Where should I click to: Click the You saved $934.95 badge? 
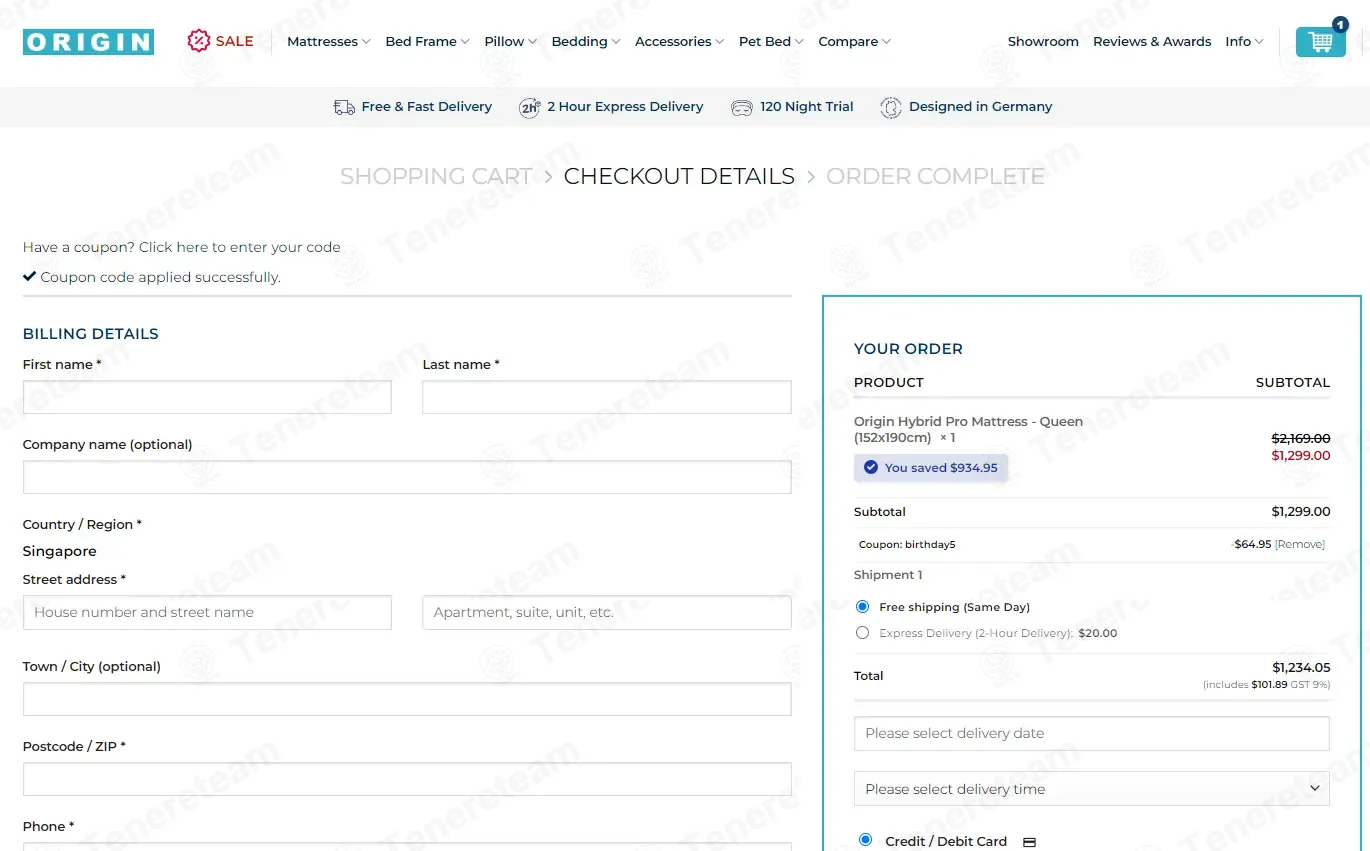(x=931, y=467)
